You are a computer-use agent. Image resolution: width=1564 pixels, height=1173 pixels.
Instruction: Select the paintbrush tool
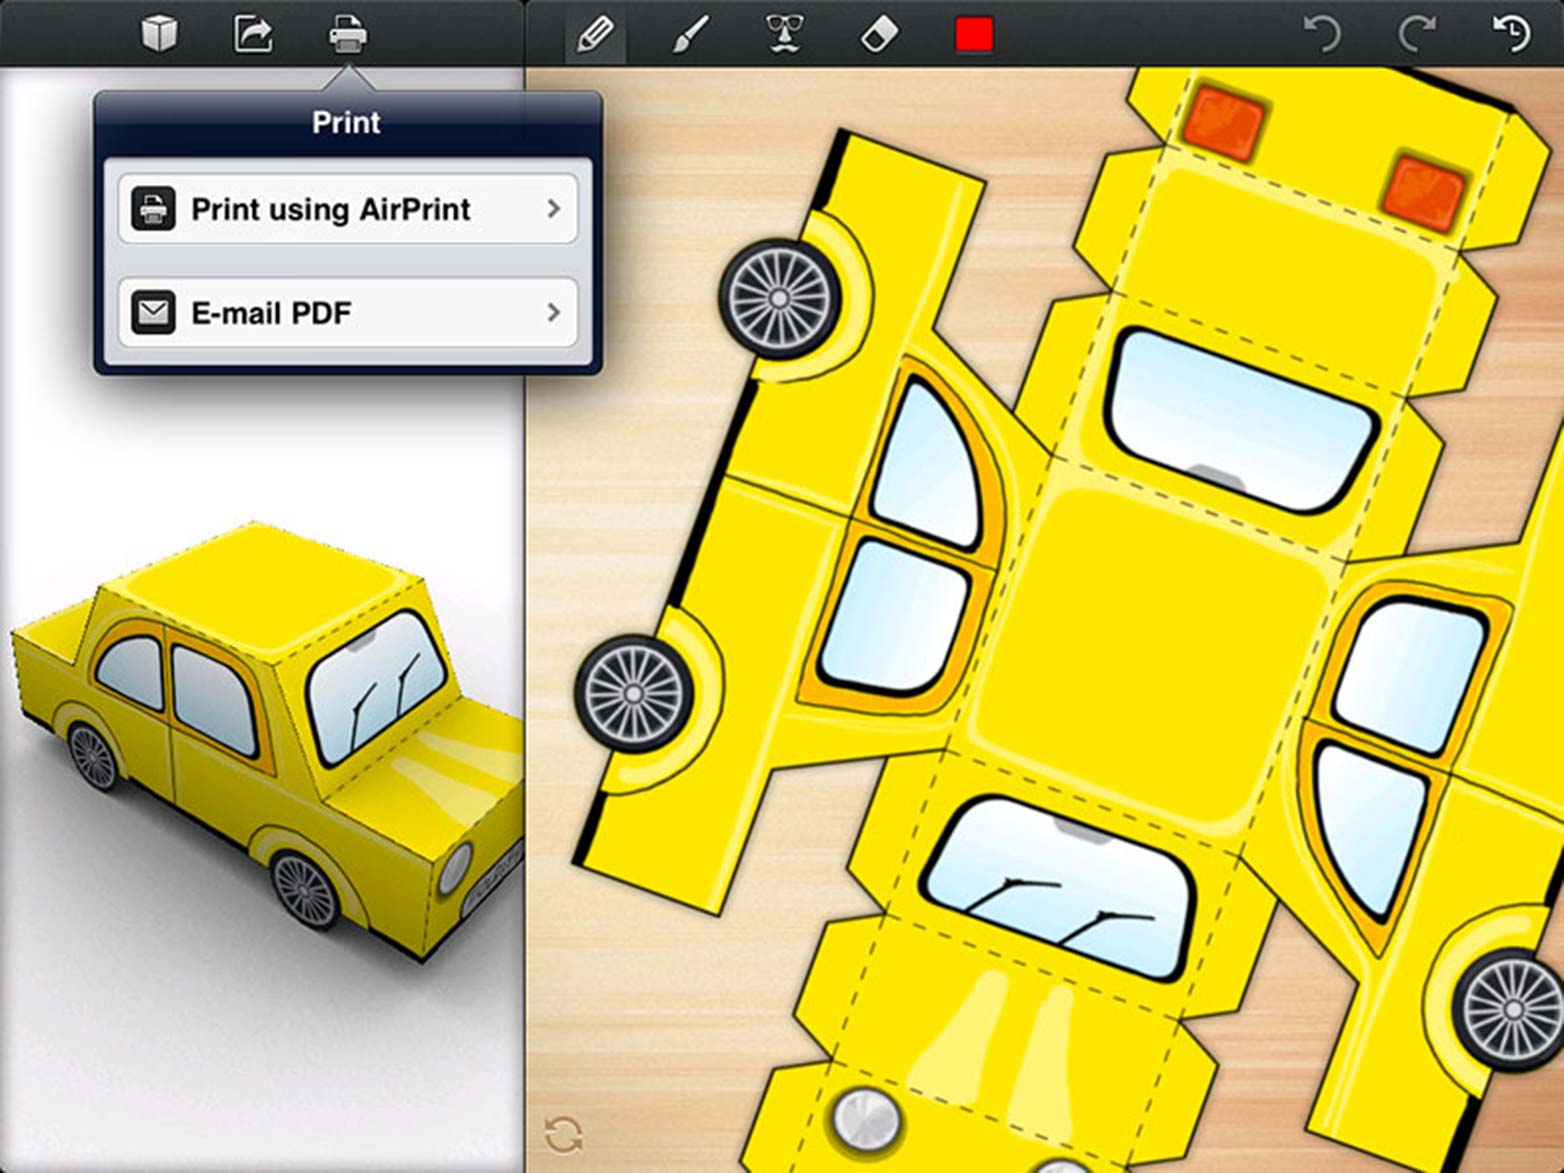click(x=690, y=35)
